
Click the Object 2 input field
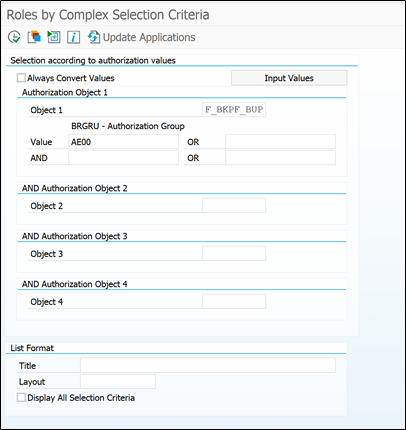click(234, 206)
